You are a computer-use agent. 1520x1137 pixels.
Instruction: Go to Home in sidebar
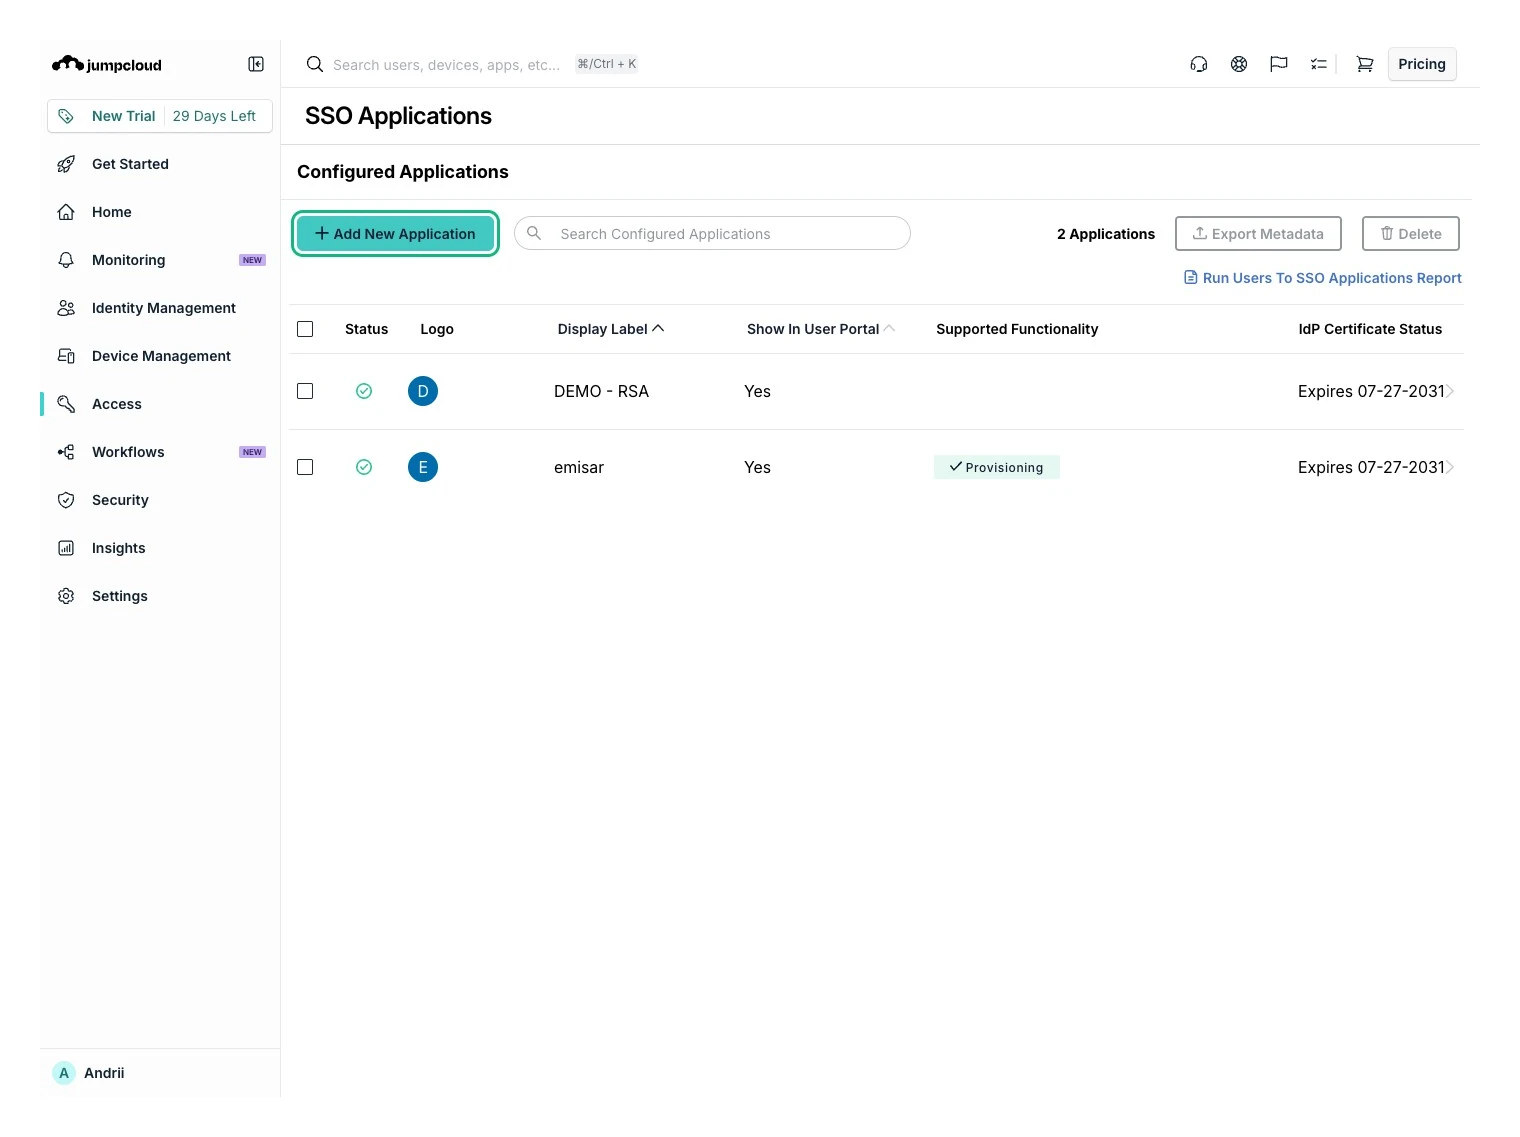click(112, 212)
